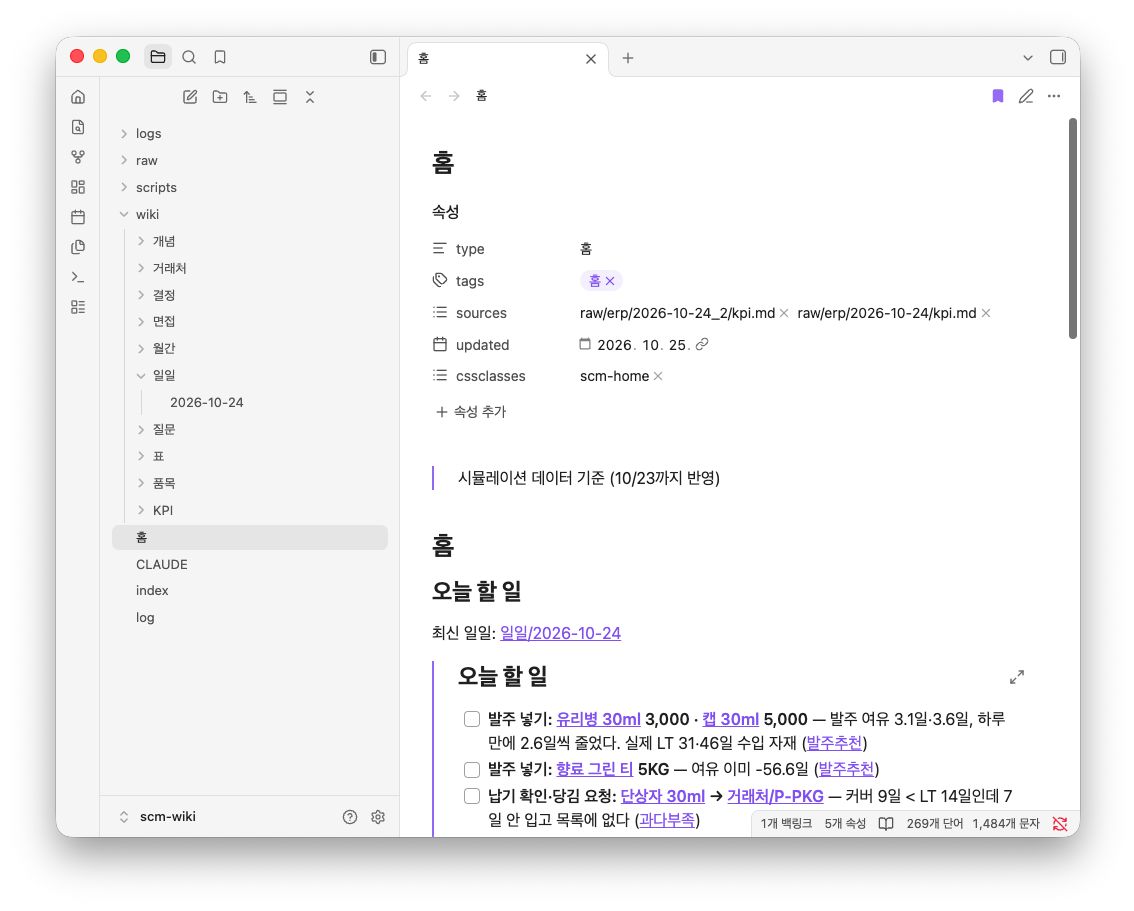Close the 홈 tab
Image resolution: width=1134 pixels, height=911 pixels.
pos(591,59)
